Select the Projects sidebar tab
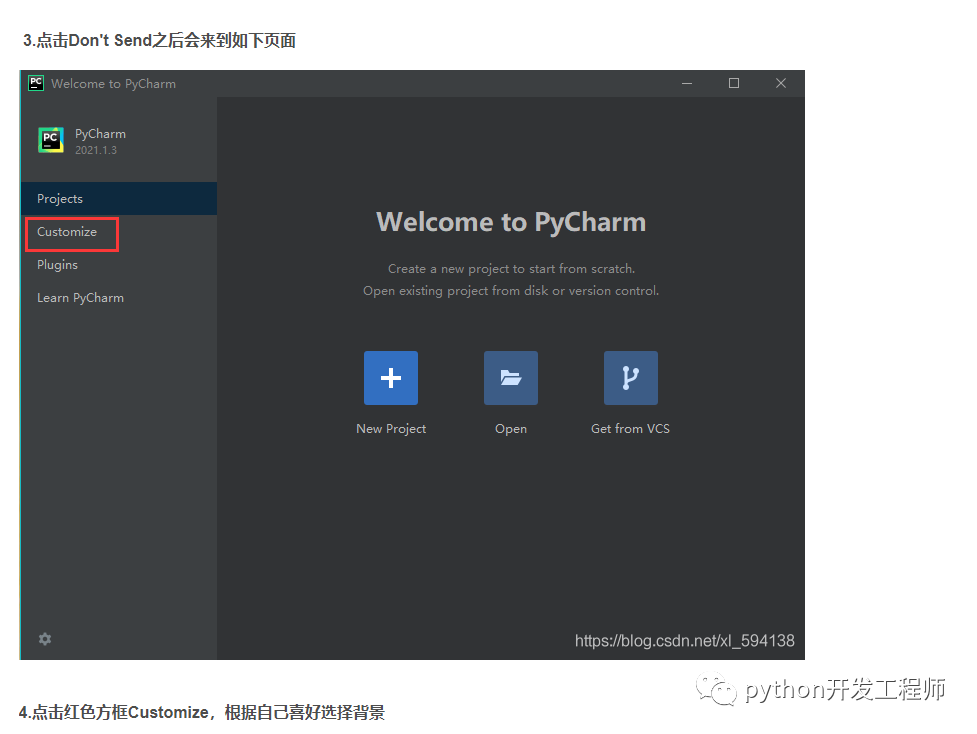The height and width of the screenshot is (734, 977). (x=60, y=199)
